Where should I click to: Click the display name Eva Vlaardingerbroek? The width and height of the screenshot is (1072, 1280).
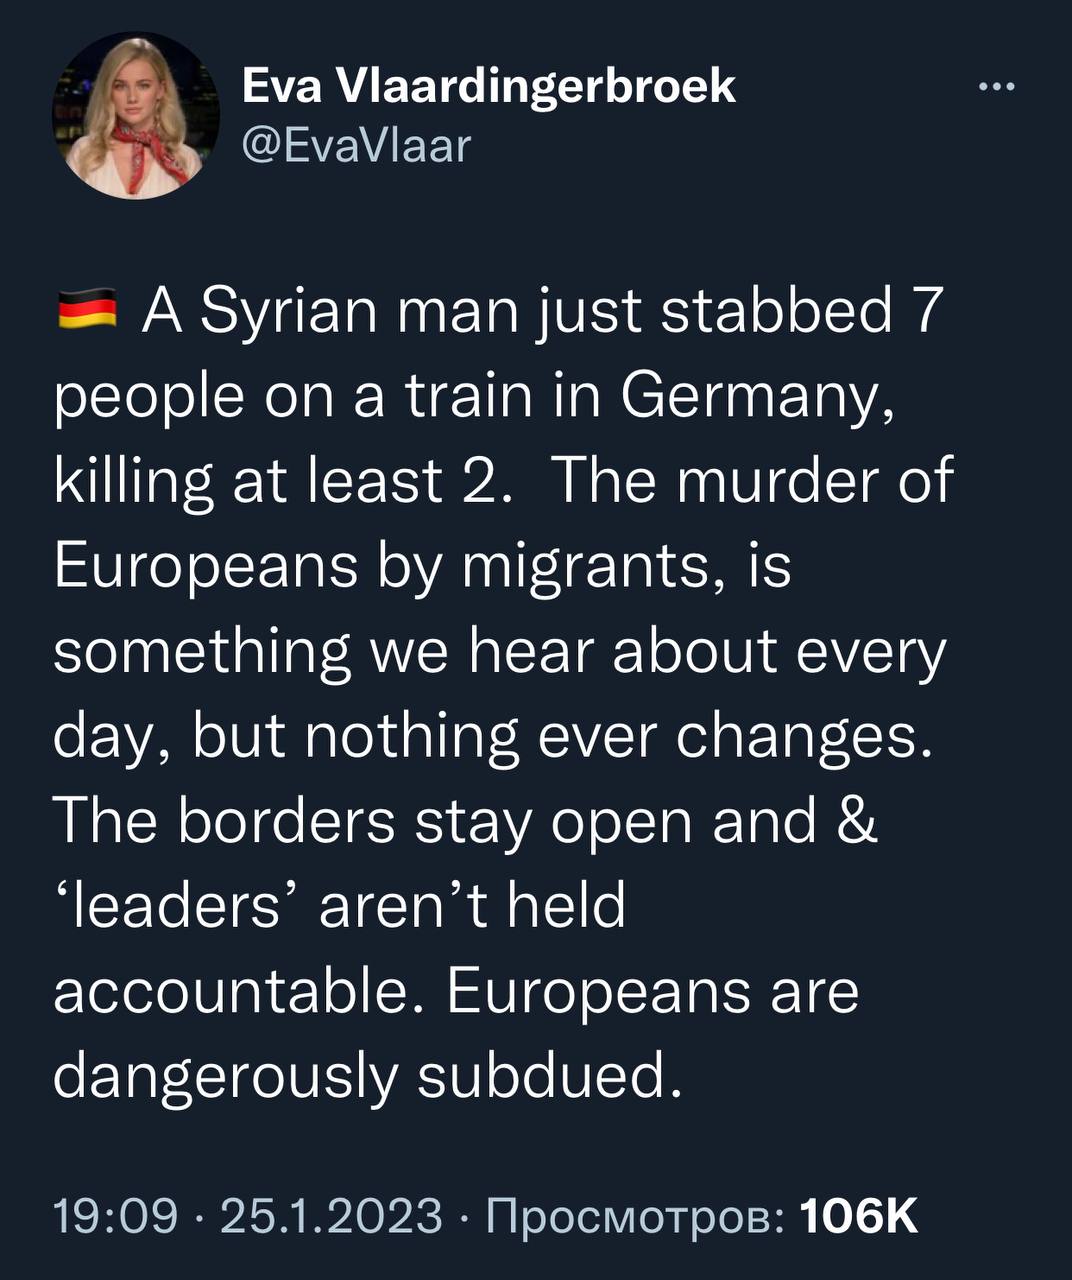tap(489, 87)
